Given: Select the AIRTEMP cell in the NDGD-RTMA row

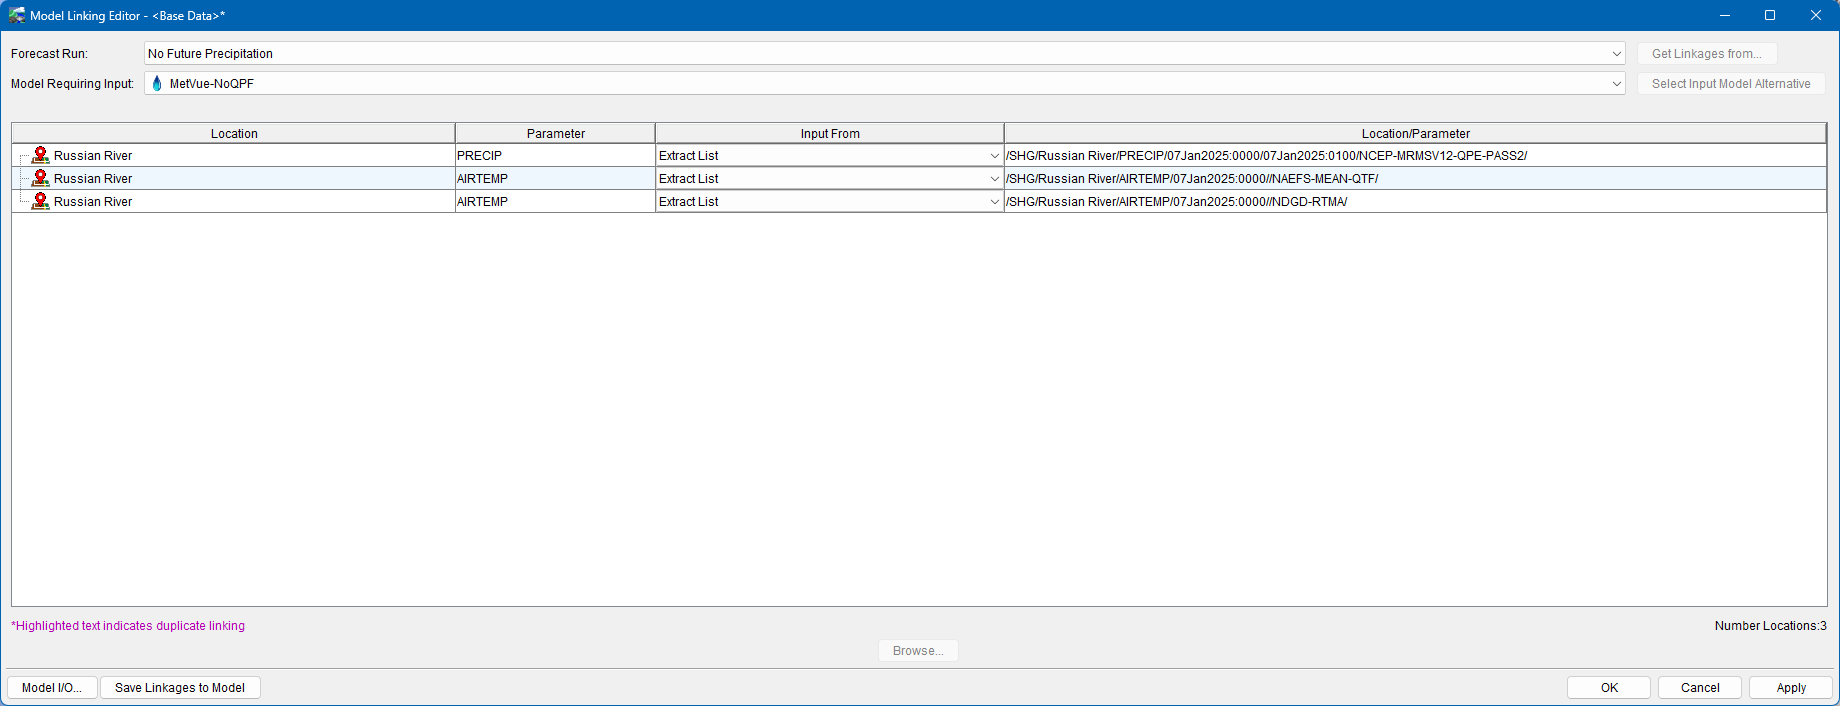Looking at the screenshot, I should [x=555, y=202].
